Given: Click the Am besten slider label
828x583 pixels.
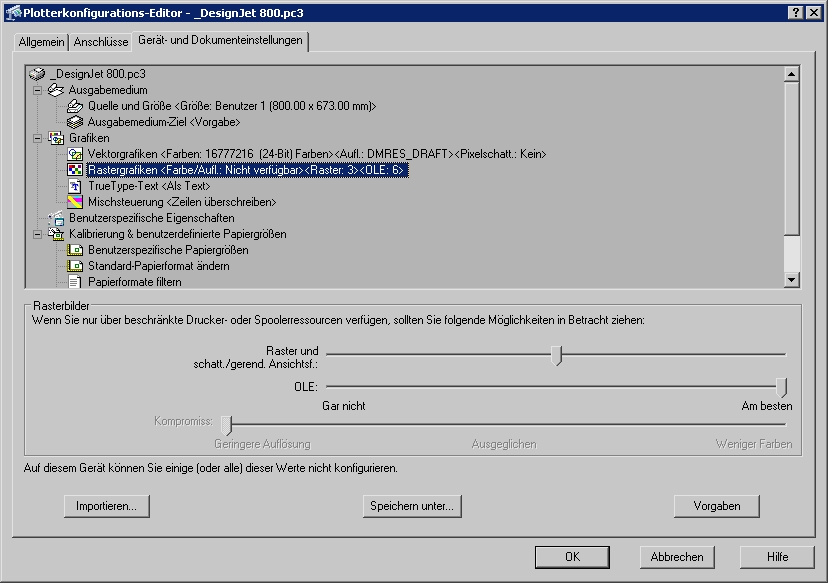Looking at the screenshot, I should [x=767, y=406].
